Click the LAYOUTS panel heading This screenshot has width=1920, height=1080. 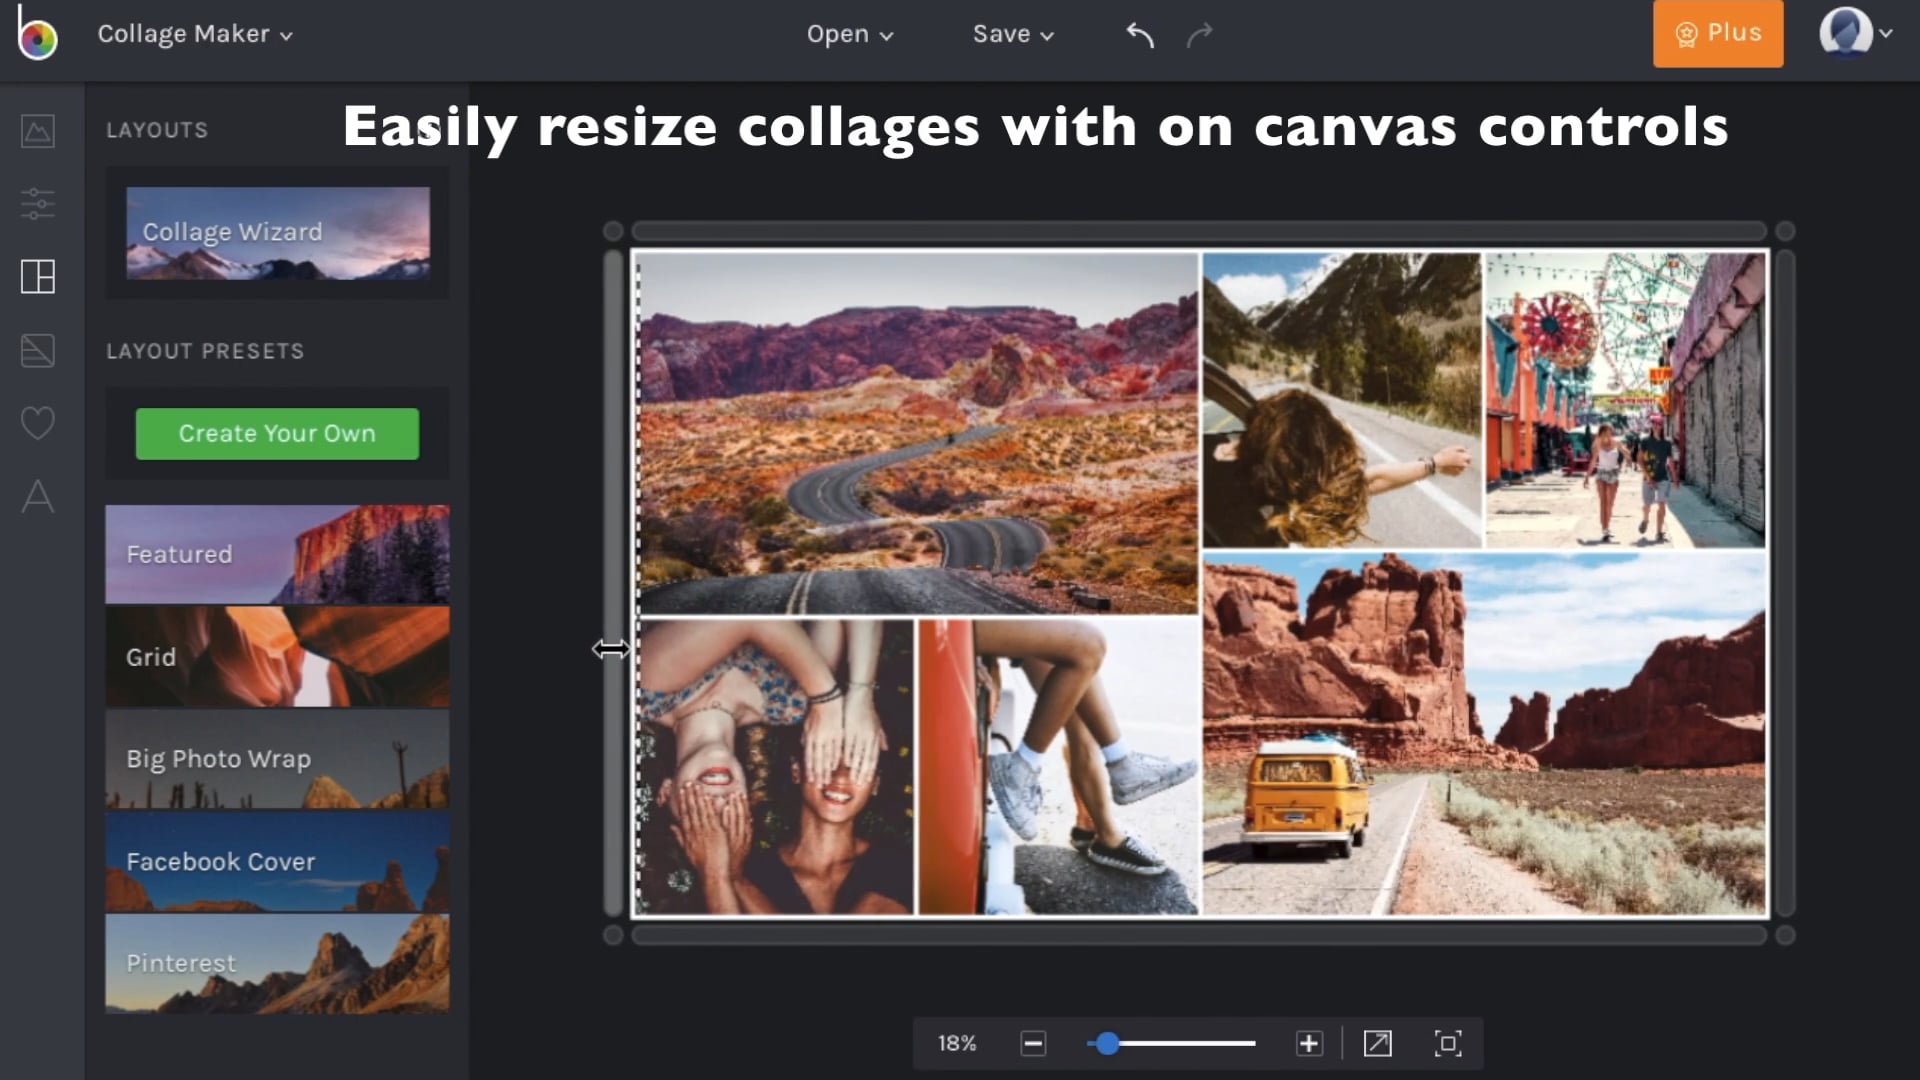coord(157,130)
